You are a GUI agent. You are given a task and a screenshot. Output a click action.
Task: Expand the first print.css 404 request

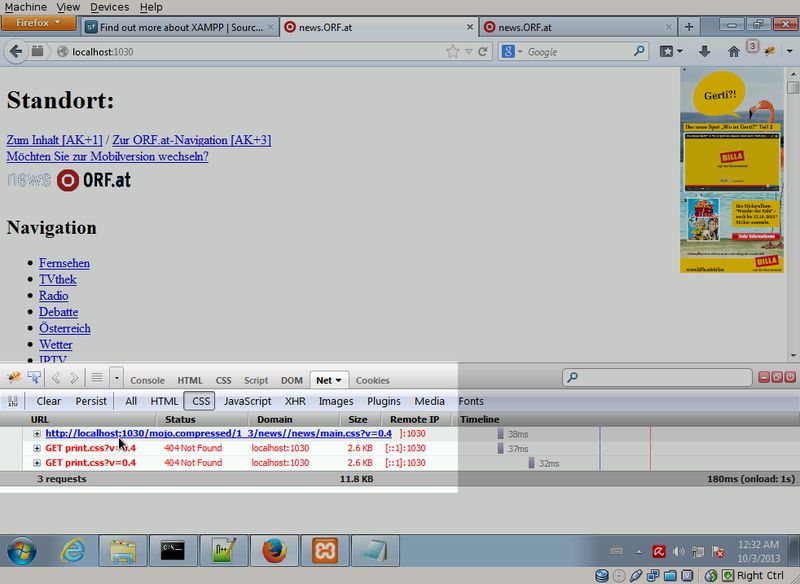point(37,448)
